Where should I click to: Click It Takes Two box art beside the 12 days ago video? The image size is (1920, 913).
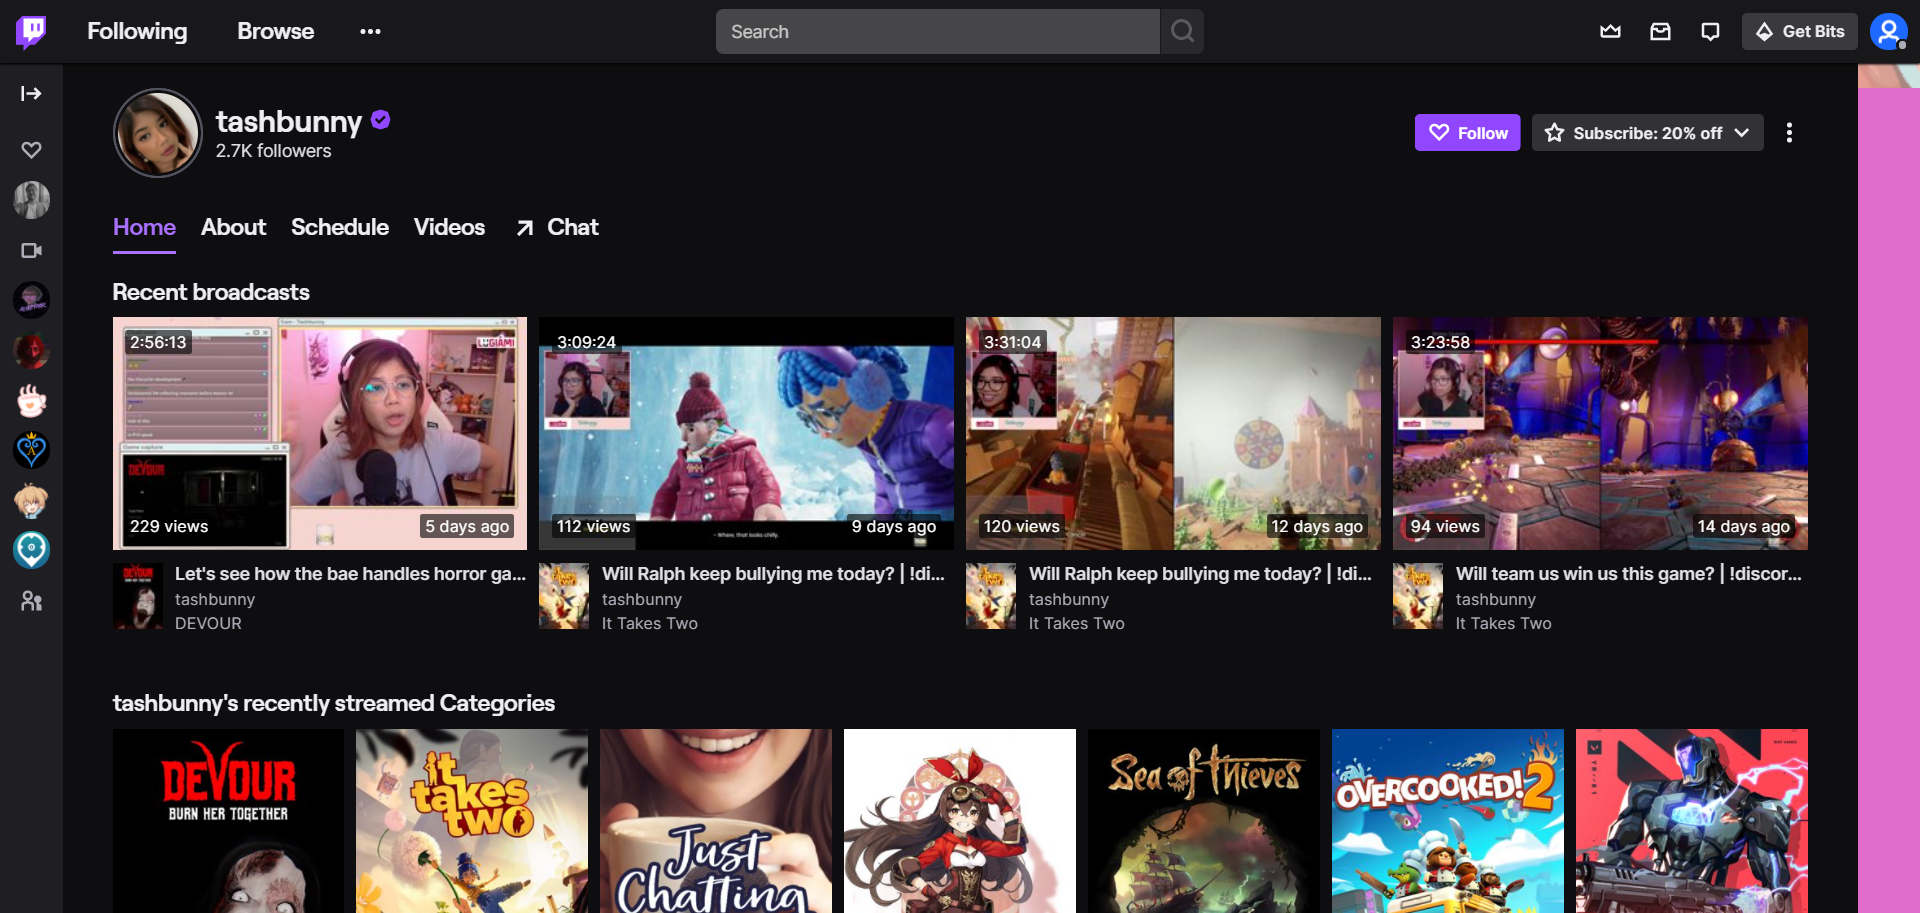coord(991,596)
